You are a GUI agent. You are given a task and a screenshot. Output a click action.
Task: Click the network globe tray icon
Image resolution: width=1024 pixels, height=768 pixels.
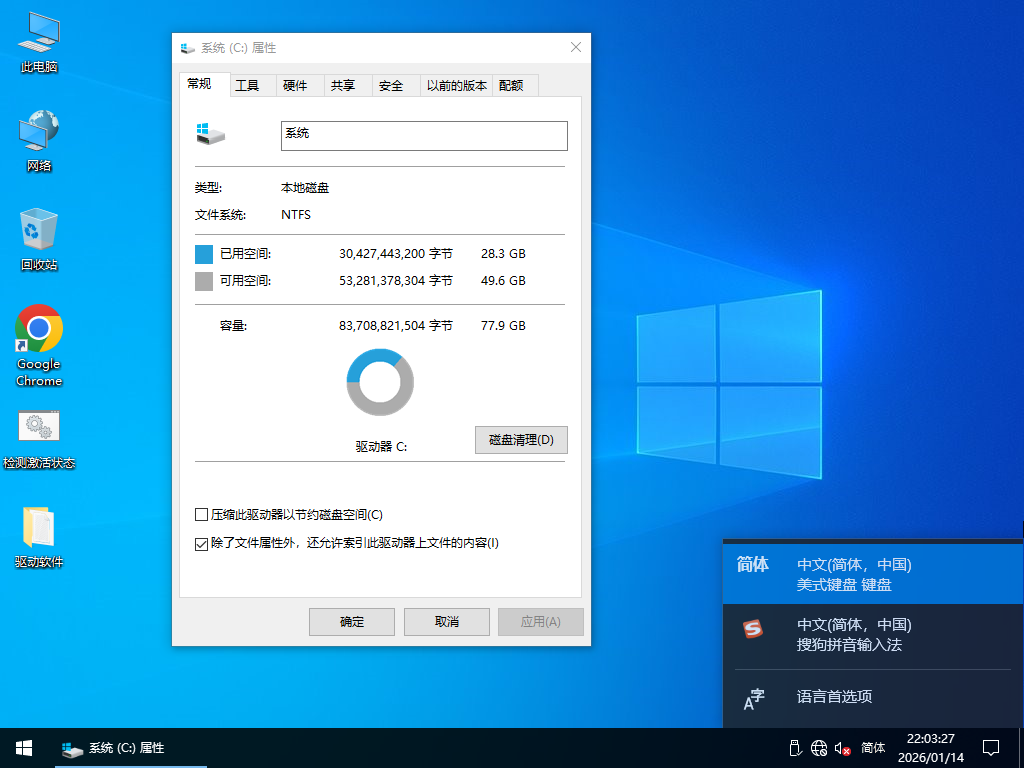point(819,748)
